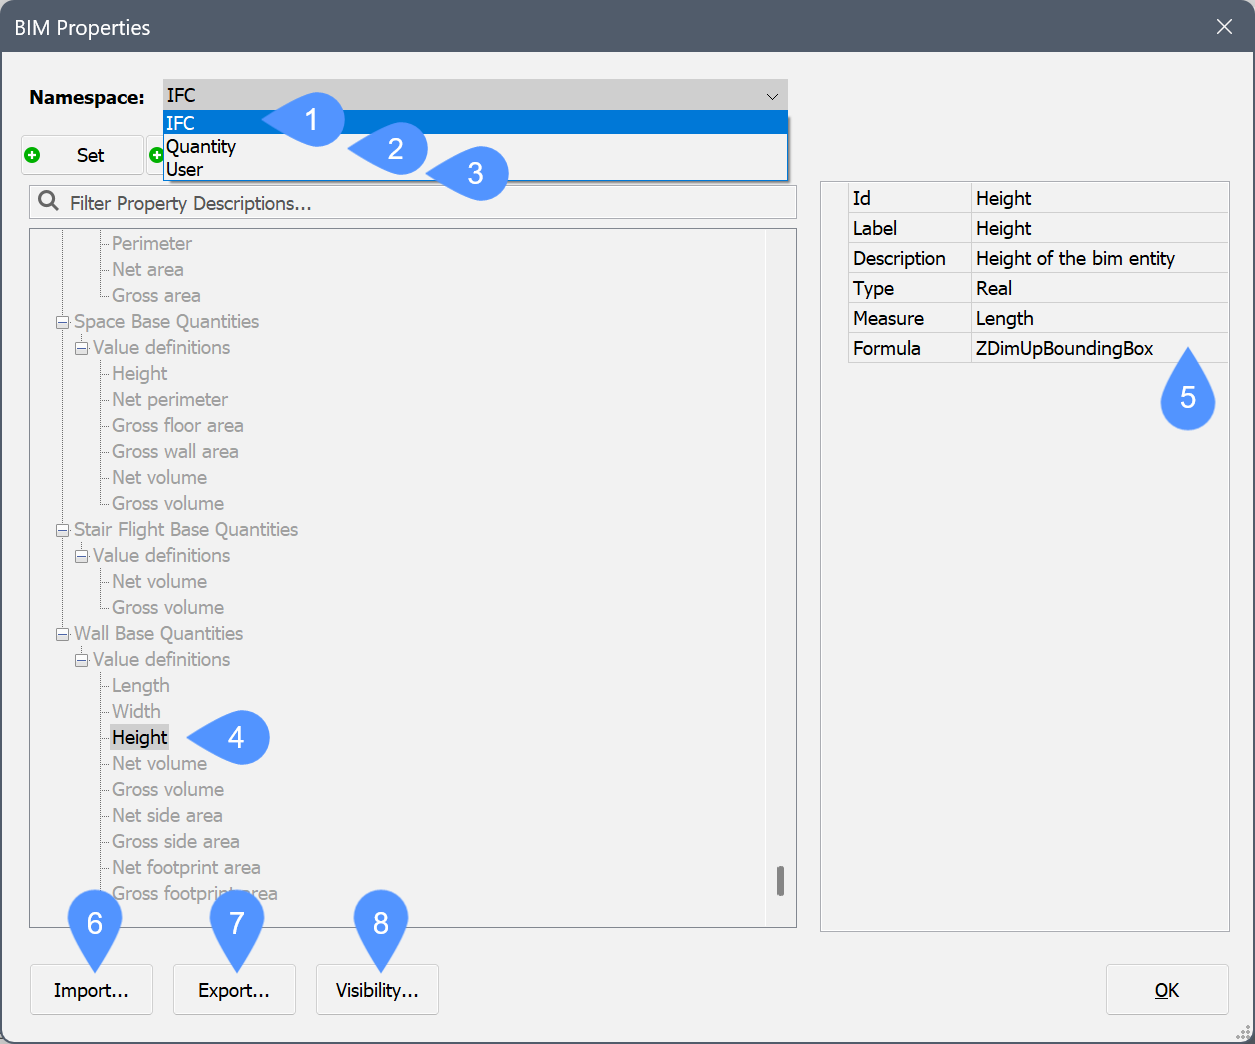Viewport: 1255px width, 1044px height.
Task: Select User namespace option
Action: point(185,170)
